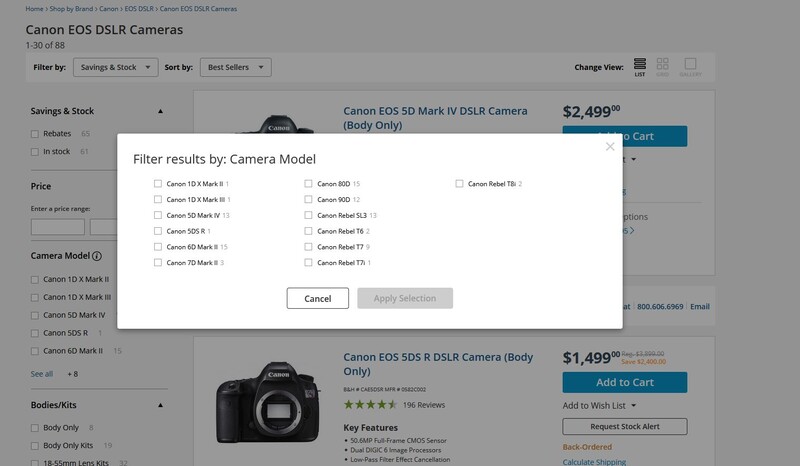The height and width of the screenshot is (466, 800).
Task: Collapse the Savings & Stock section
Action: pyautogui.click(x=160, y=111)
